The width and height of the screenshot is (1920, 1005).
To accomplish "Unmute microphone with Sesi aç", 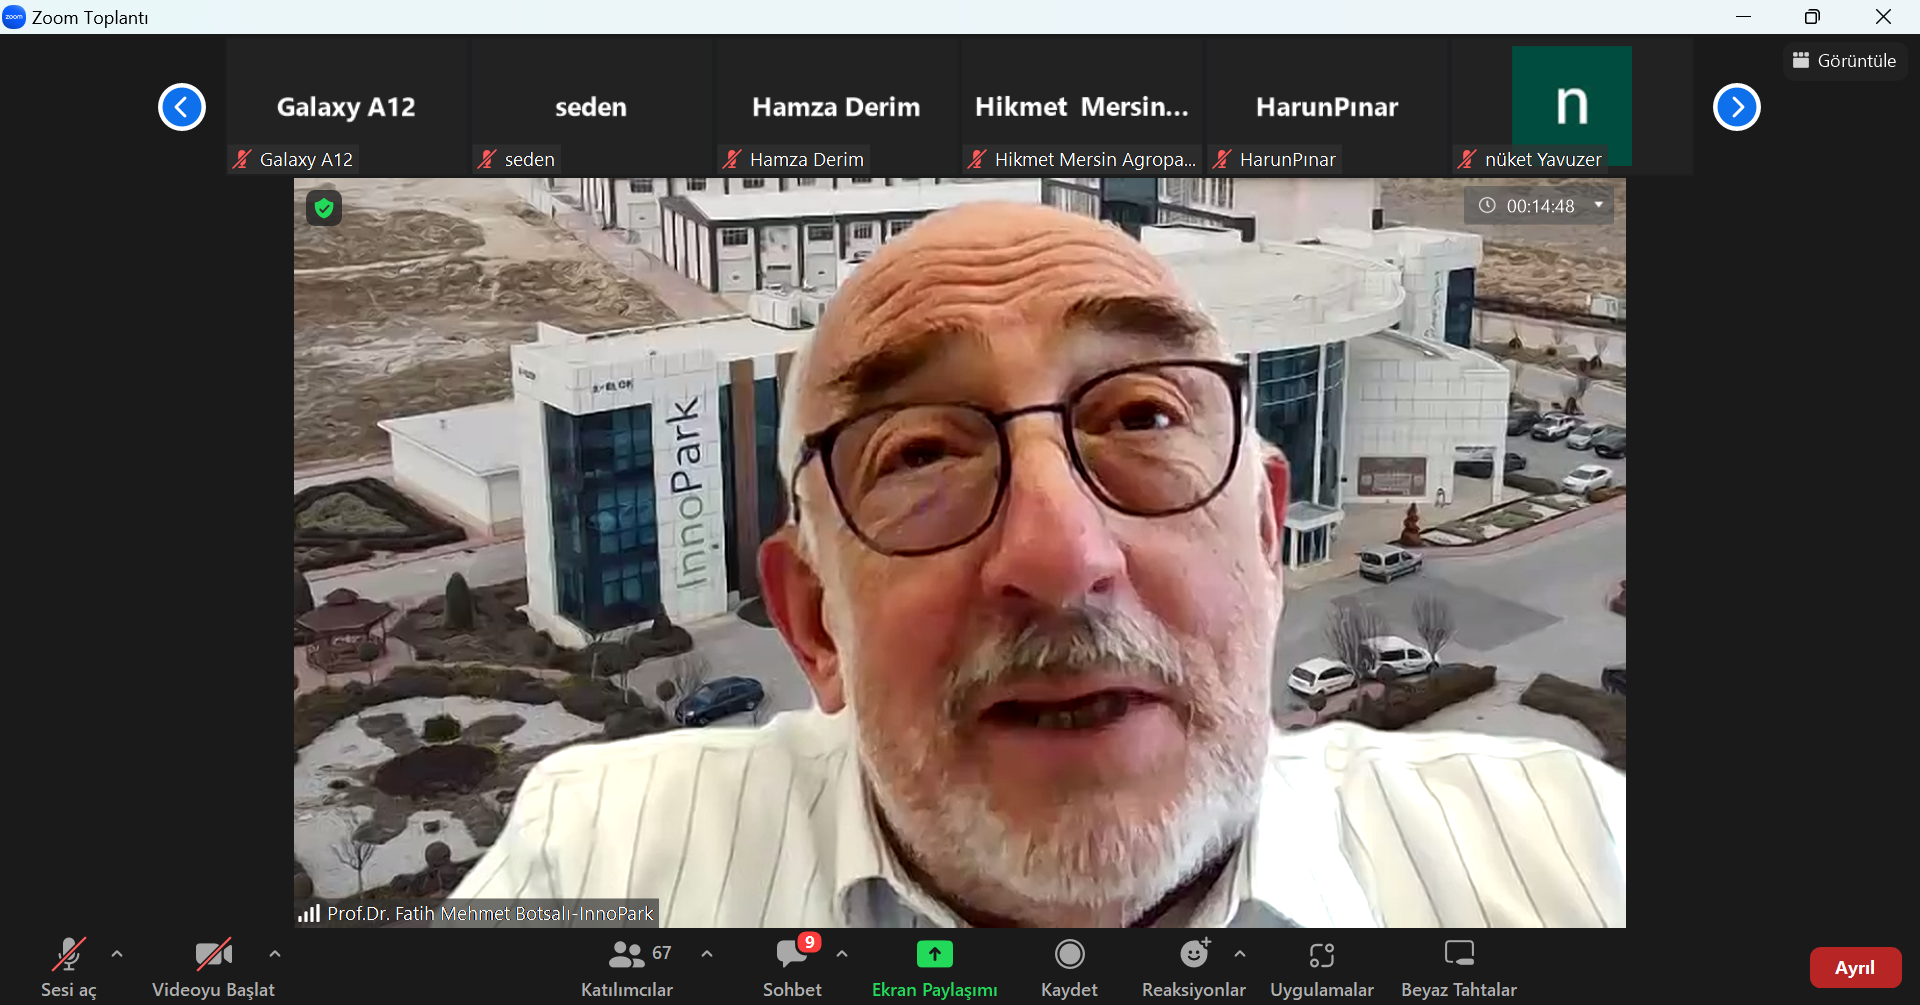I will (68, 966).
